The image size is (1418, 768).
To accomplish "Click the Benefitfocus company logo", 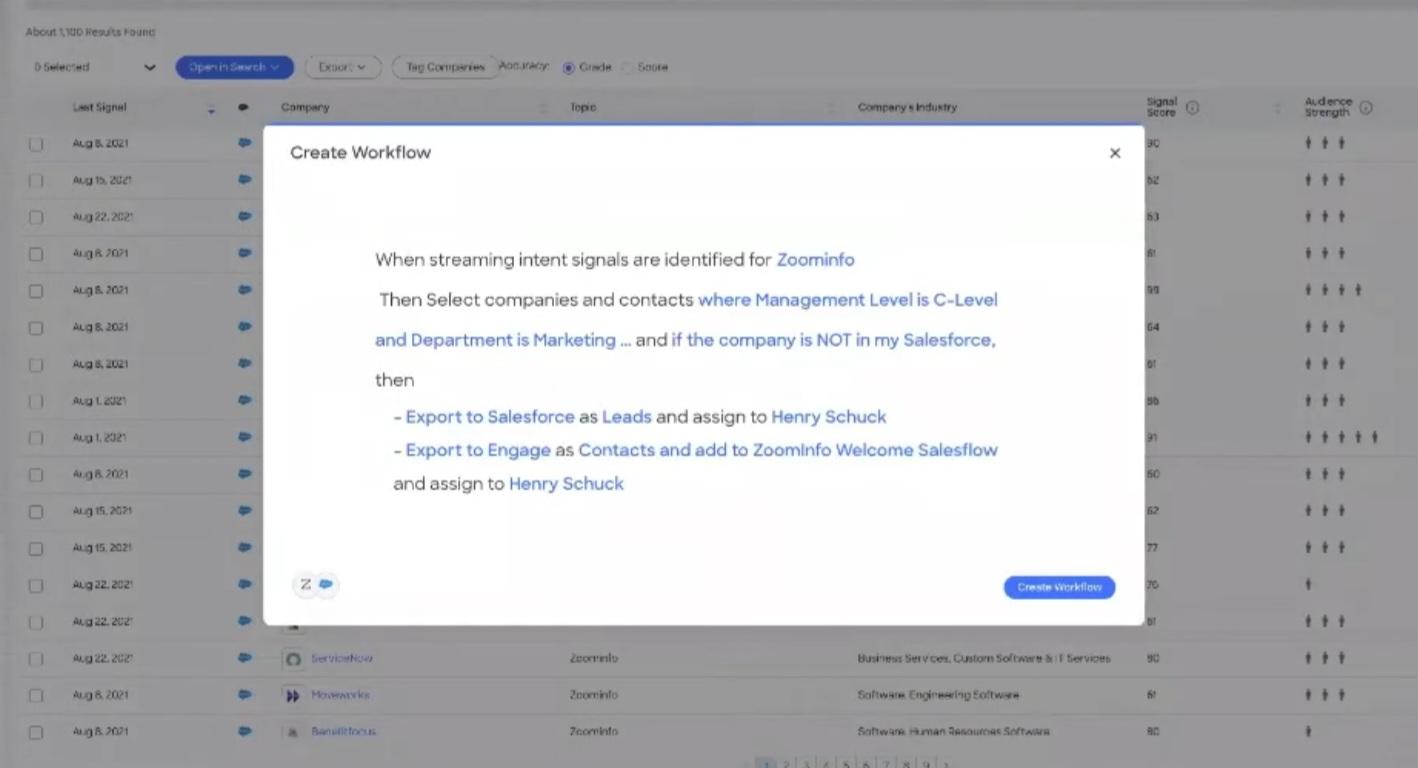I will [293, 732].
